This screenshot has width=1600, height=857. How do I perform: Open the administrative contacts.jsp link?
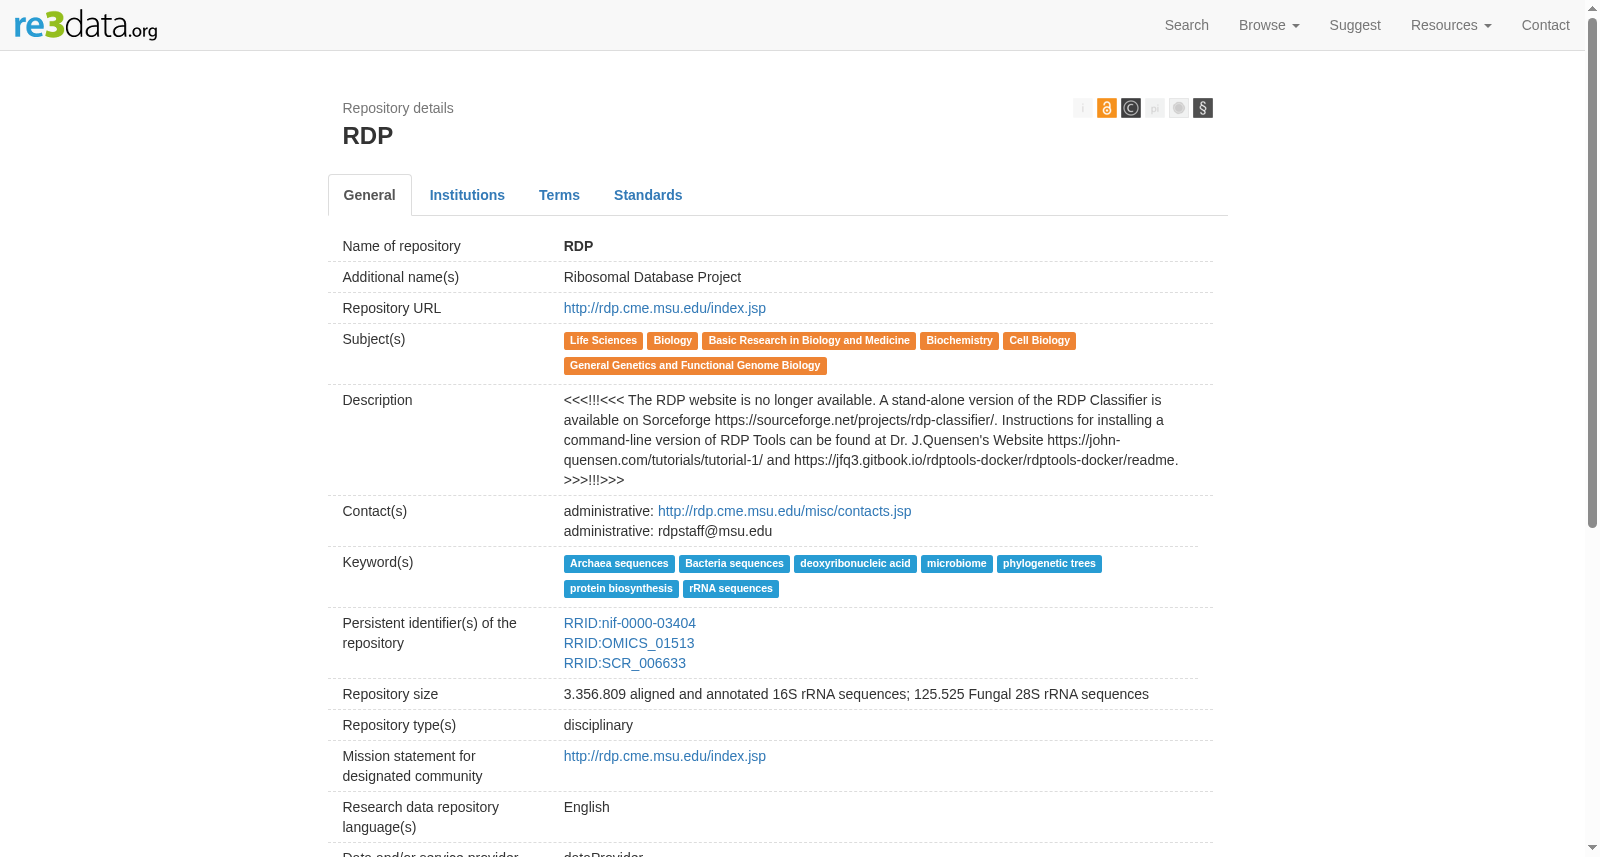coord(785,511)
